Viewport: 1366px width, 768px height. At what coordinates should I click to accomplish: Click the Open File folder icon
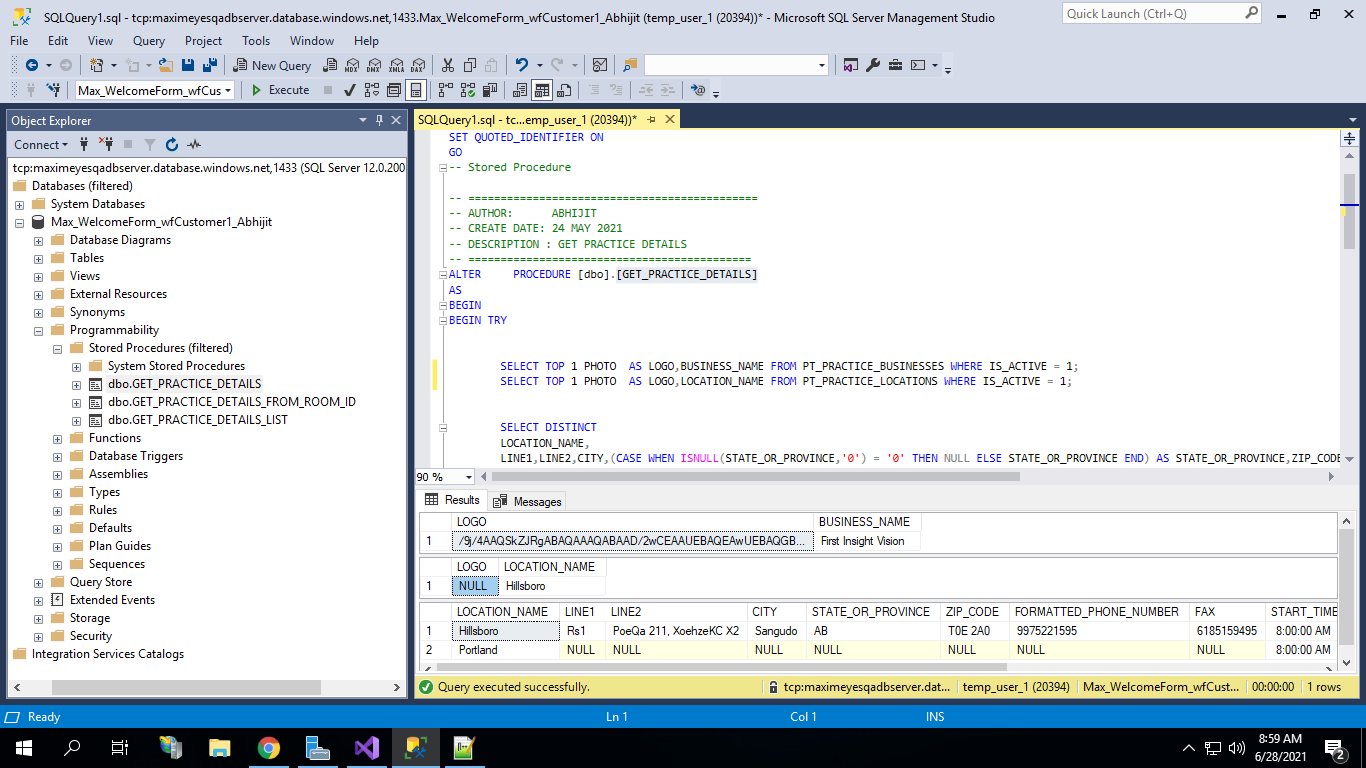[x=165, y=65]
